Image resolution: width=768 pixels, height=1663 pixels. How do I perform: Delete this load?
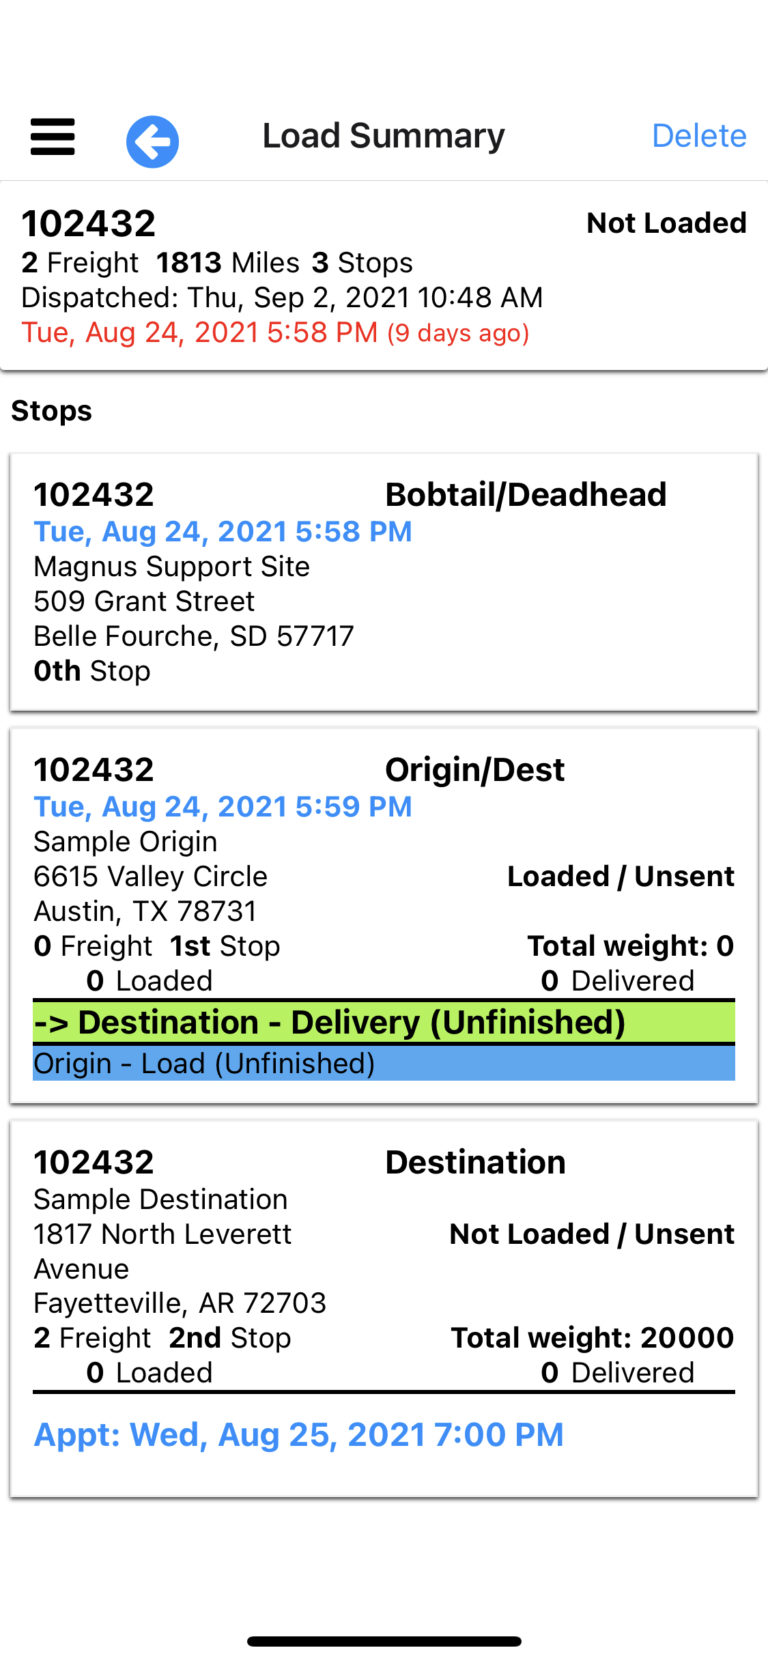pos(698,136)
